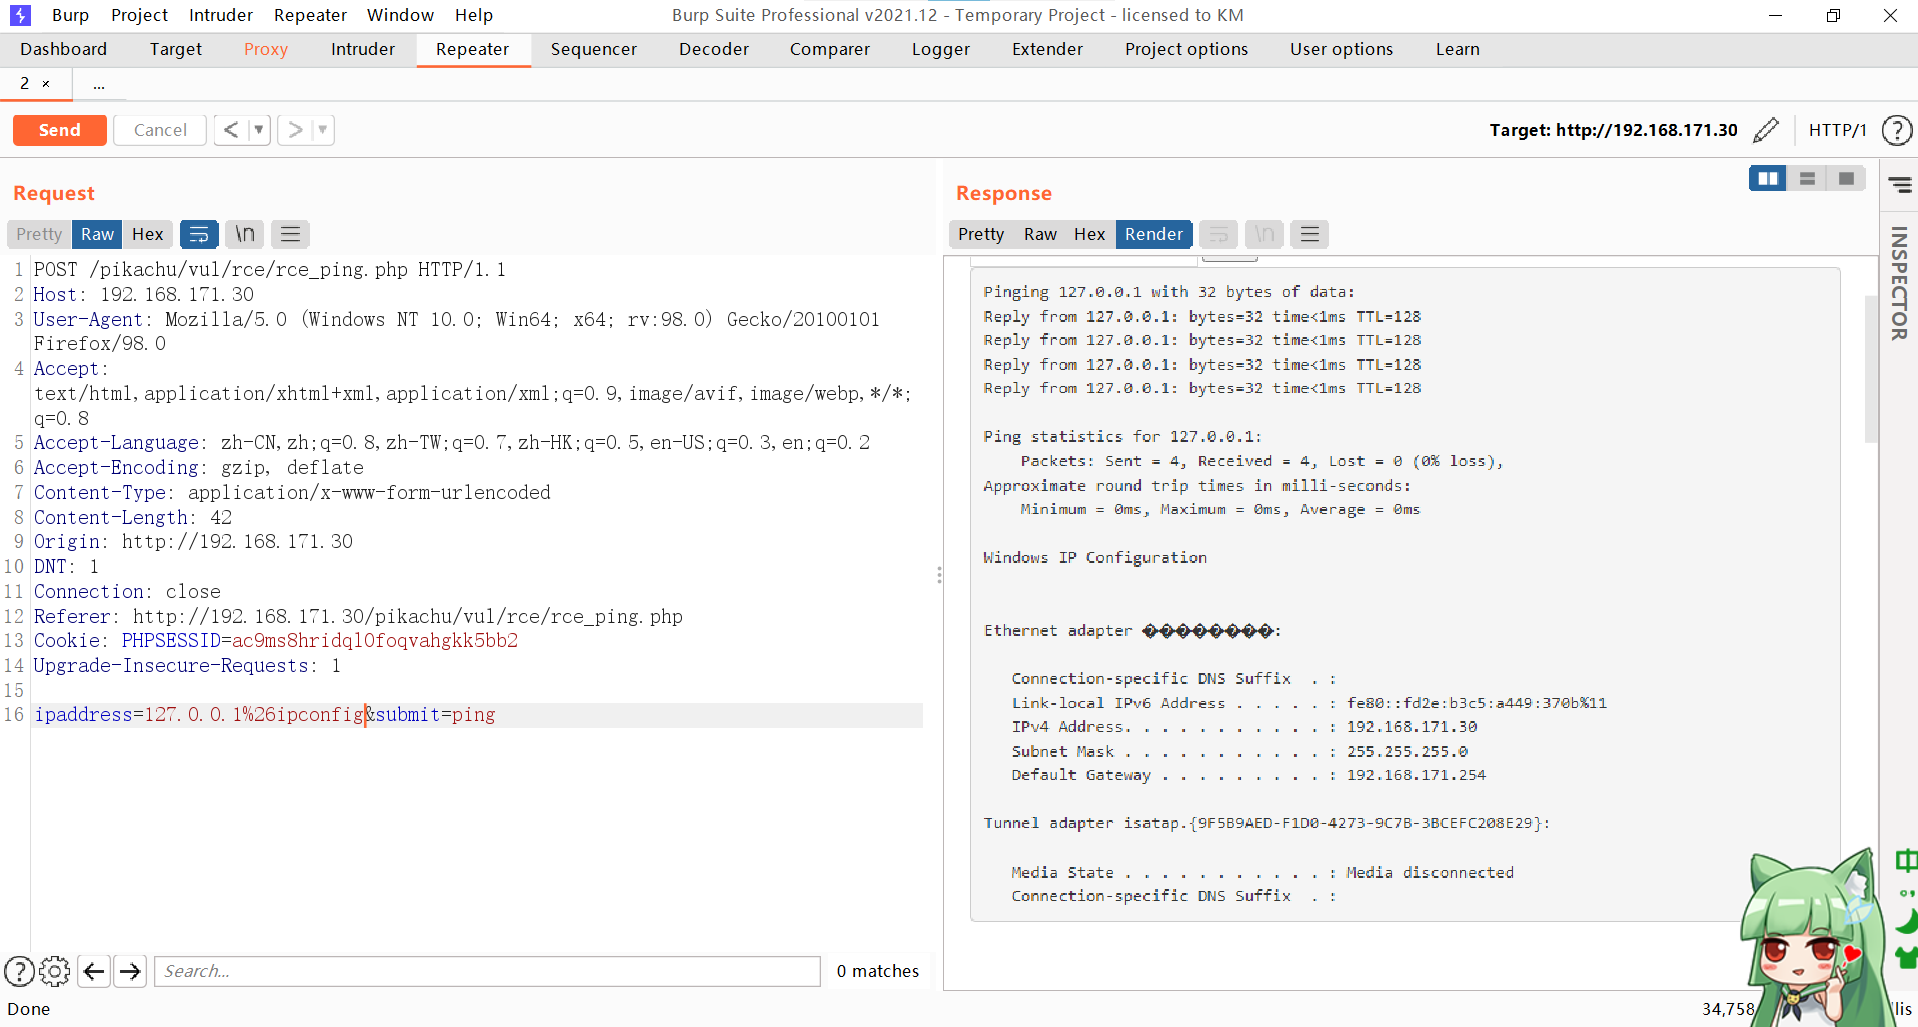Switch to the Extender tab
Image resolution: width=1918 pixels, height=1027 pixels.
coord(1047,49)
